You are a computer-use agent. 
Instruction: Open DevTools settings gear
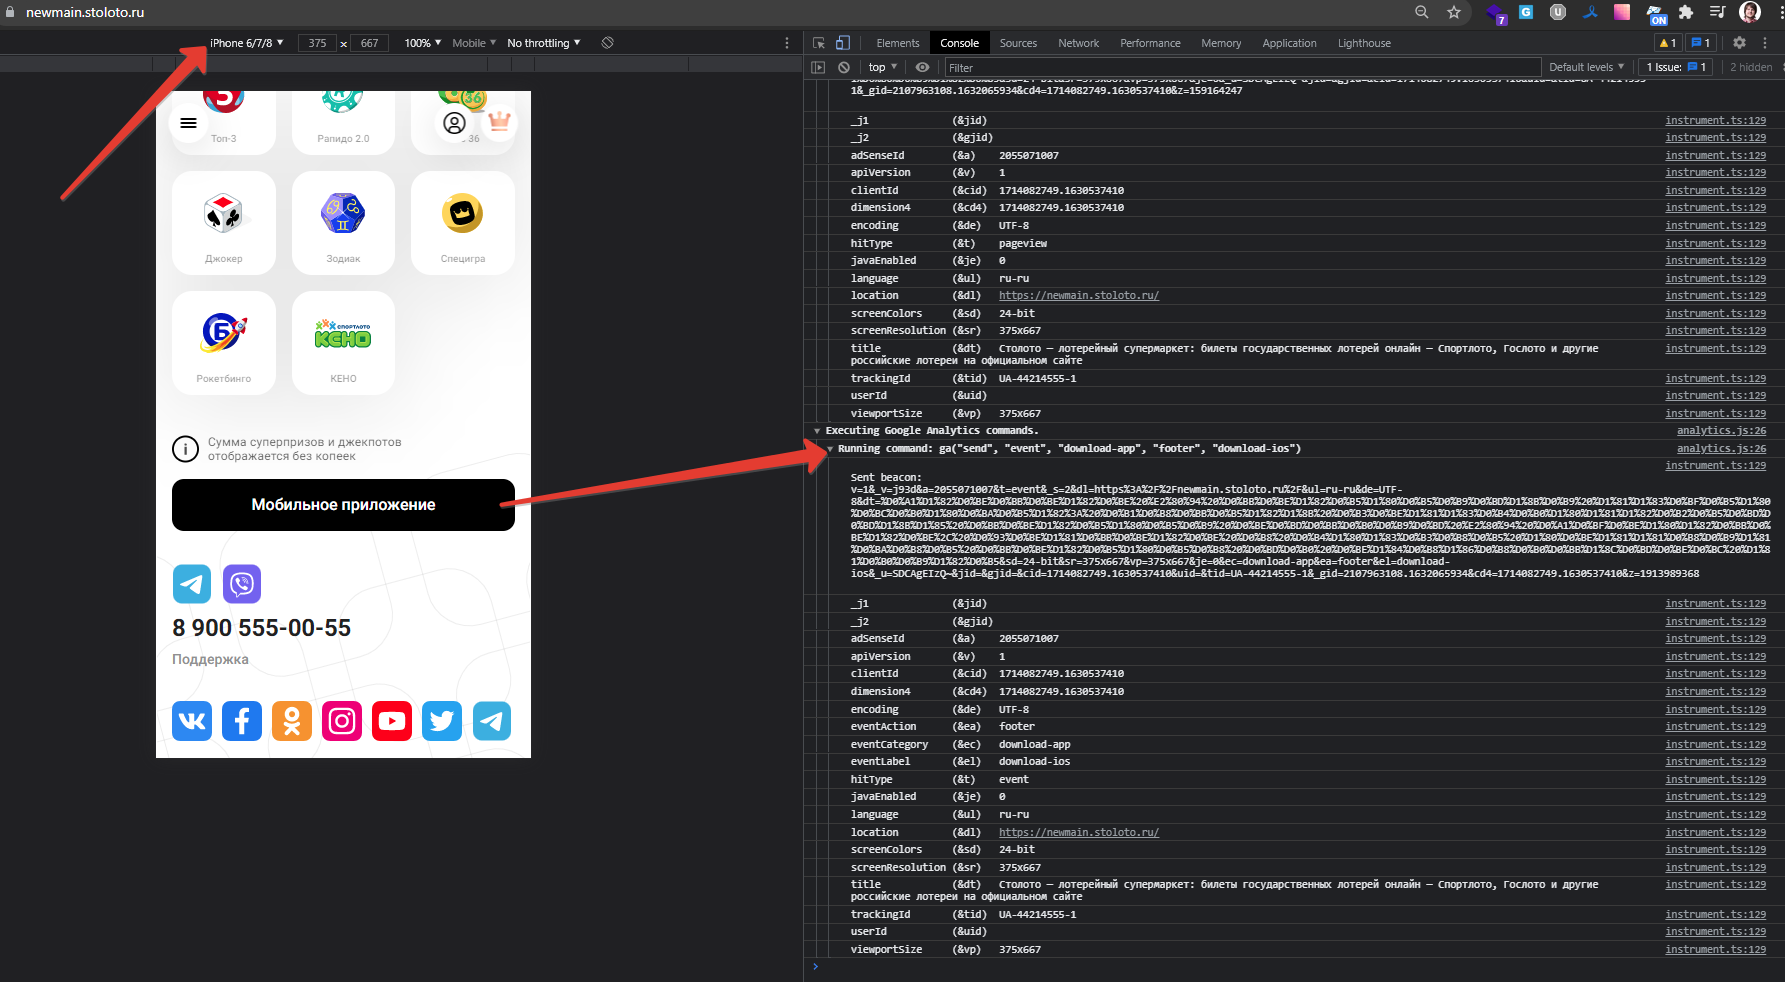coord(1739,43)
